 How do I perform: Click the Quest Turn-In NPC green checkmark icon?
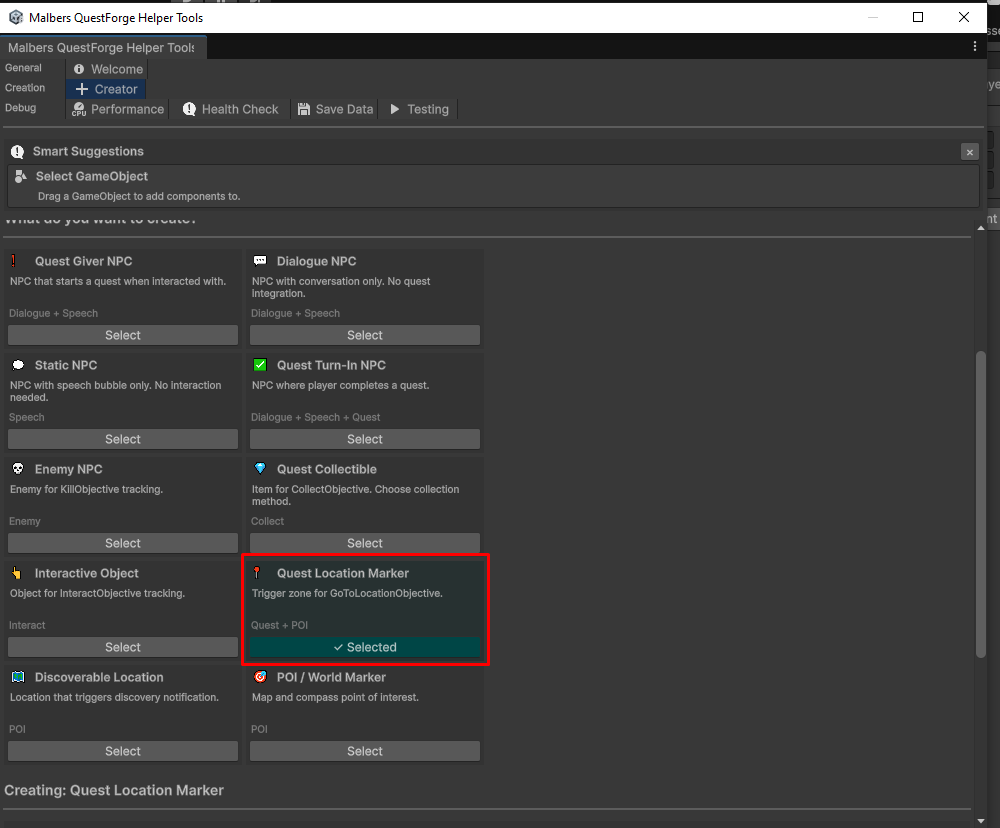[x=260, y=365]
